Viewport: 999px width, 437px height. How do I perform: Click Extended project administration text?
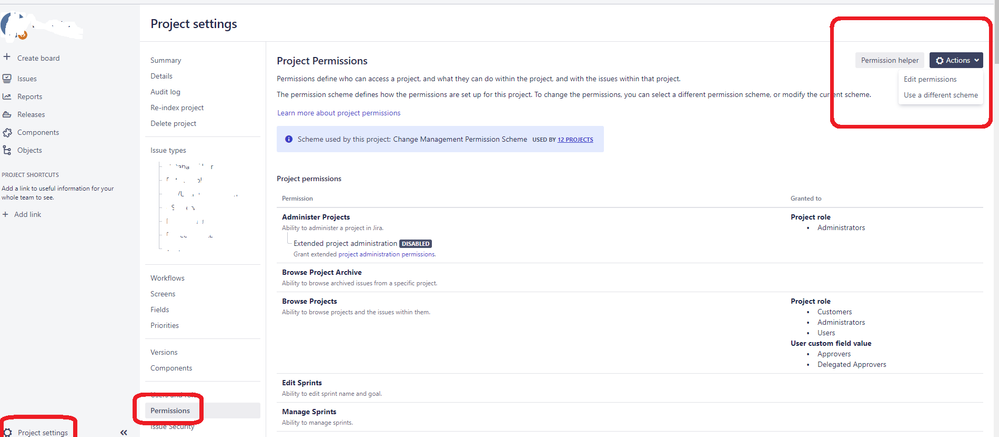click(345, 243)
